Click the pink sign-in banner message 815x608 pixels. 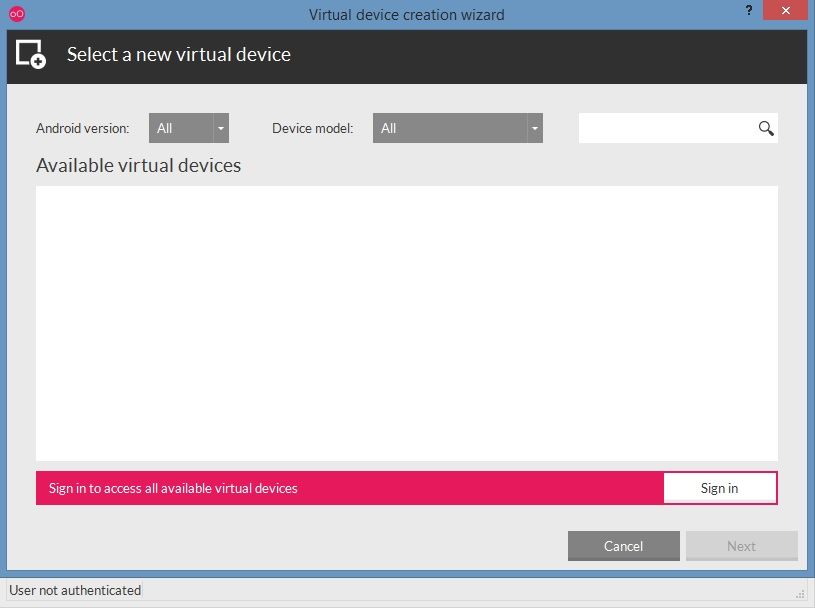[x=173, y=488]
